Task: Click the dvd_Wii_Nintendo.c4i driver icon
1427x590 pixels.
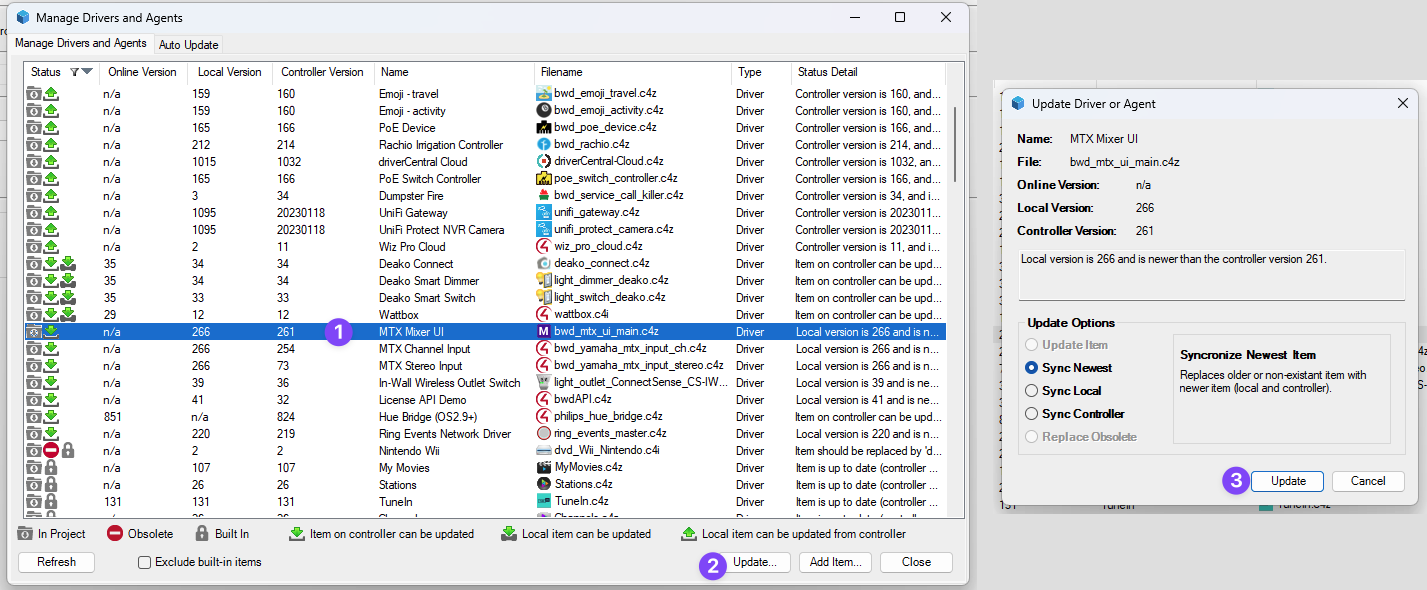Action: pos(544,451)
